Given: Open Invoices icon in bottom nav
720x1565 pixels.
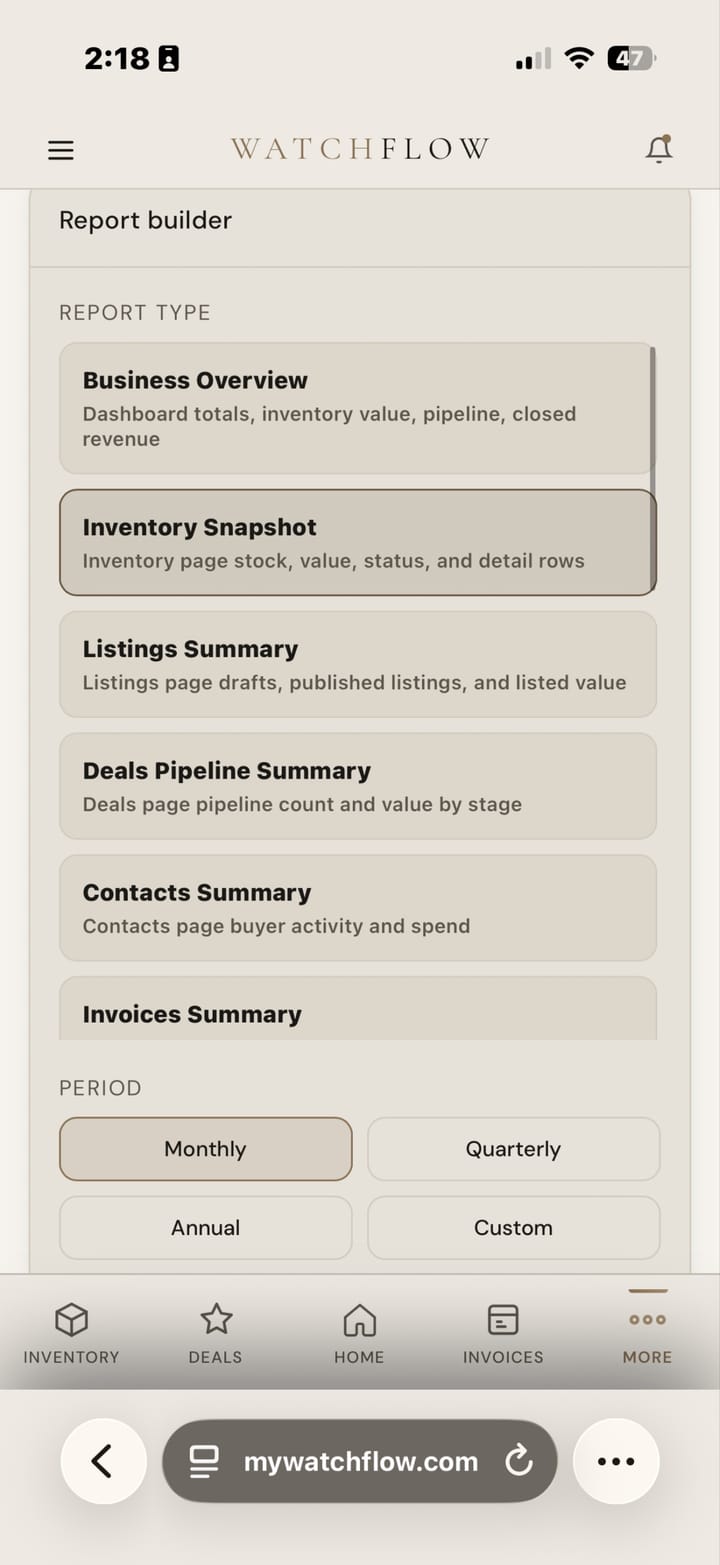Looking at the screenshot, I should (x=503, y=1320).
